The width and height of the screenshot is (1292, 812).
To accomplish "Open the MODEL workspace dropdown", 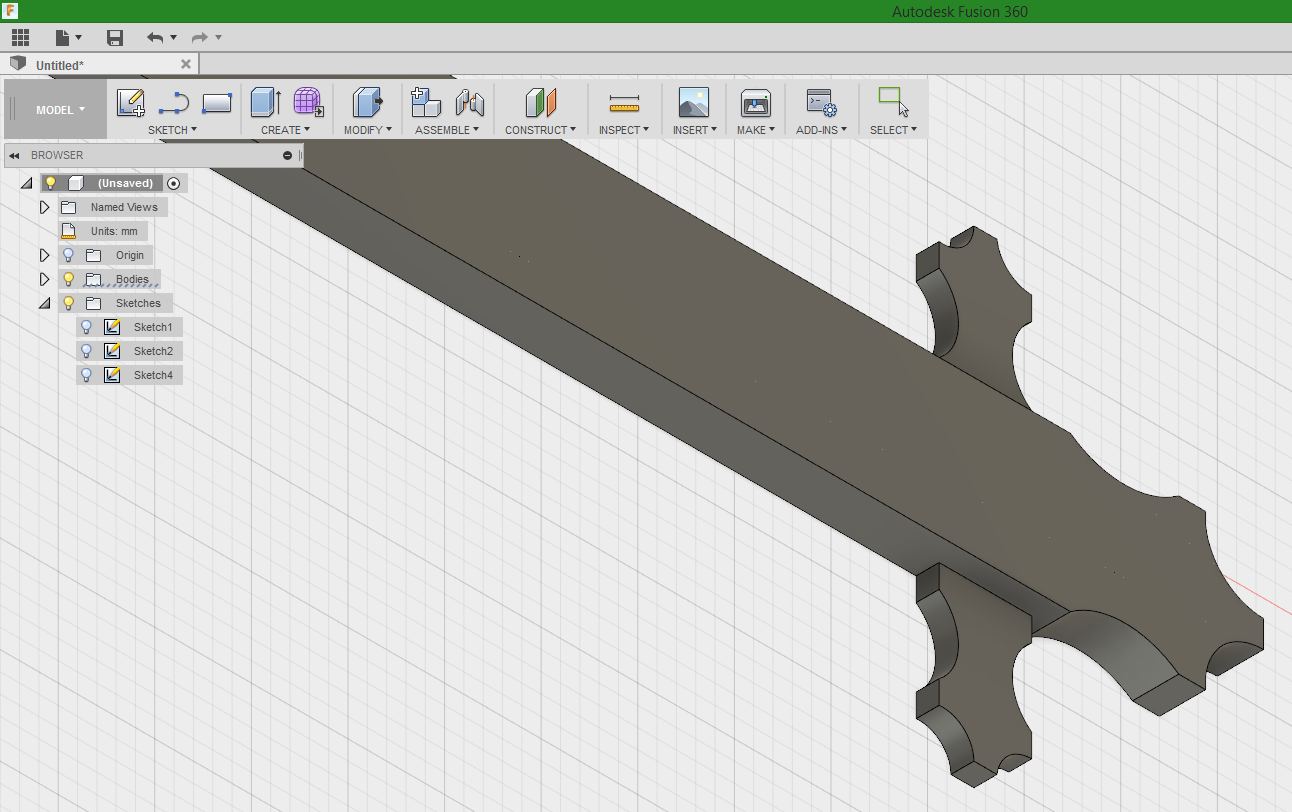I will click(x=60, y=110).
